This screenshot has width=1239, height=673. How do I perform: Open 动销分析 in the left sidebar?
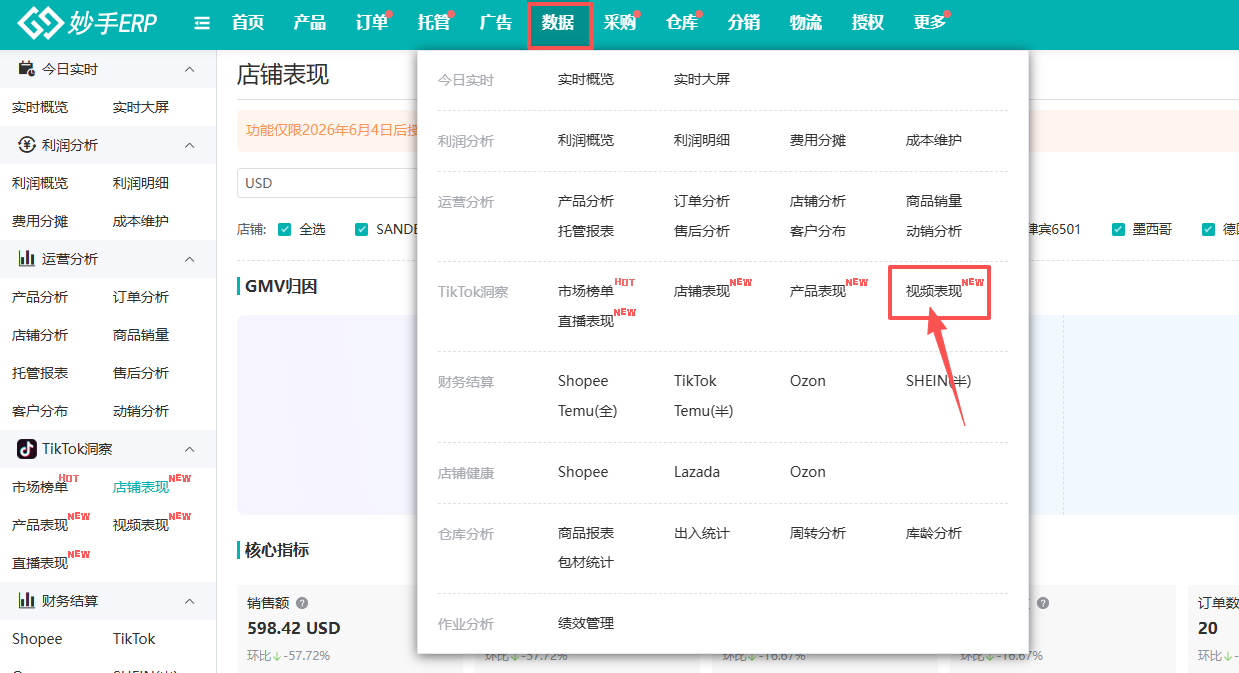click(x=141, y=411)
